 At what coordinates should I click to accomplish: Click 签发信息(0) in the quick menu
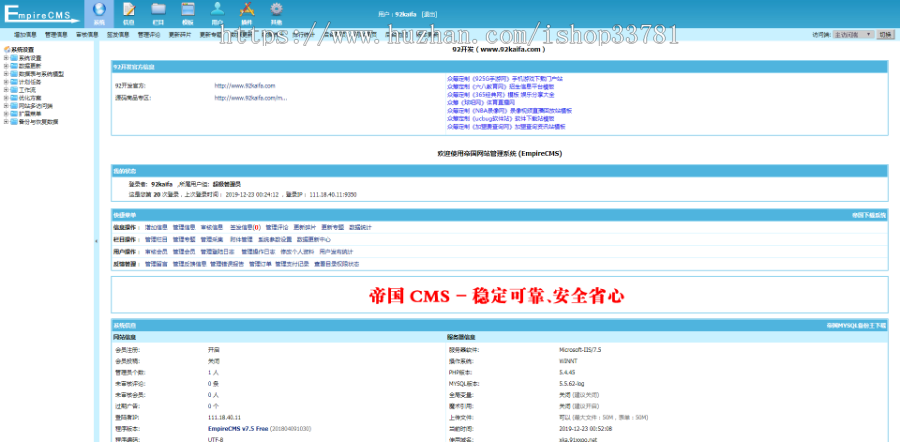(x=245, y=227)
